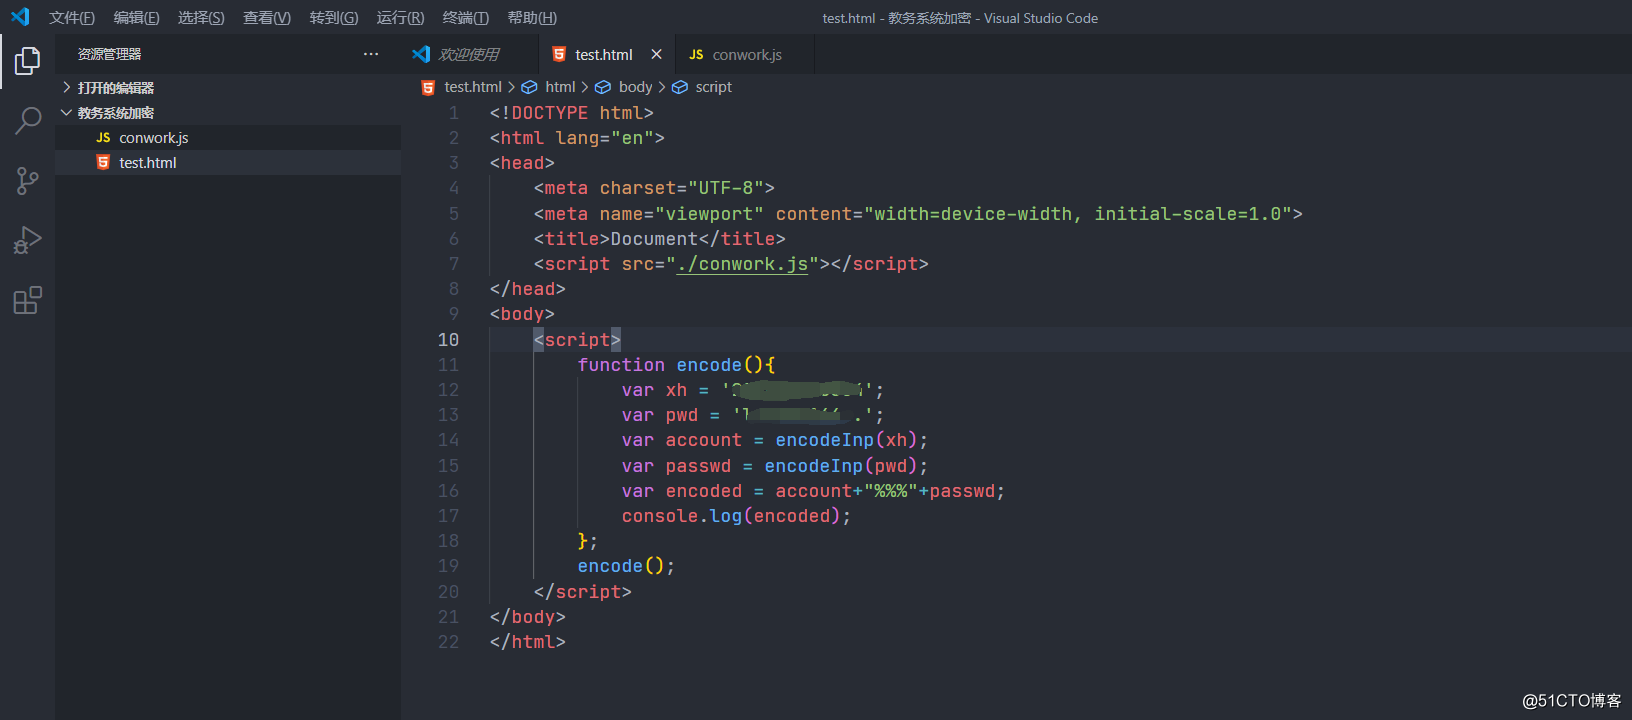
Task: Open the 编辑(E) menu
Action: (136, 18)
